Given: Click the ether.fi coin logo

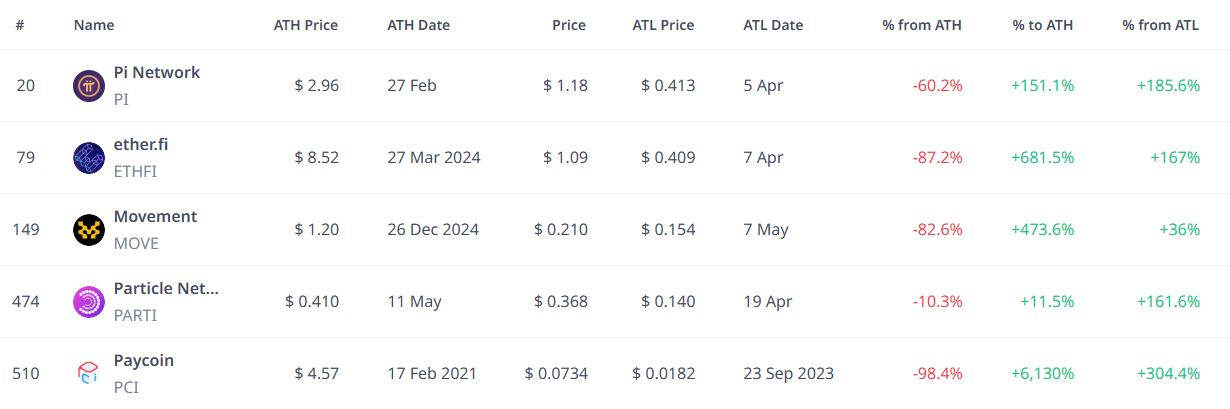Looking at the screenshot, I should pos(89,158).
